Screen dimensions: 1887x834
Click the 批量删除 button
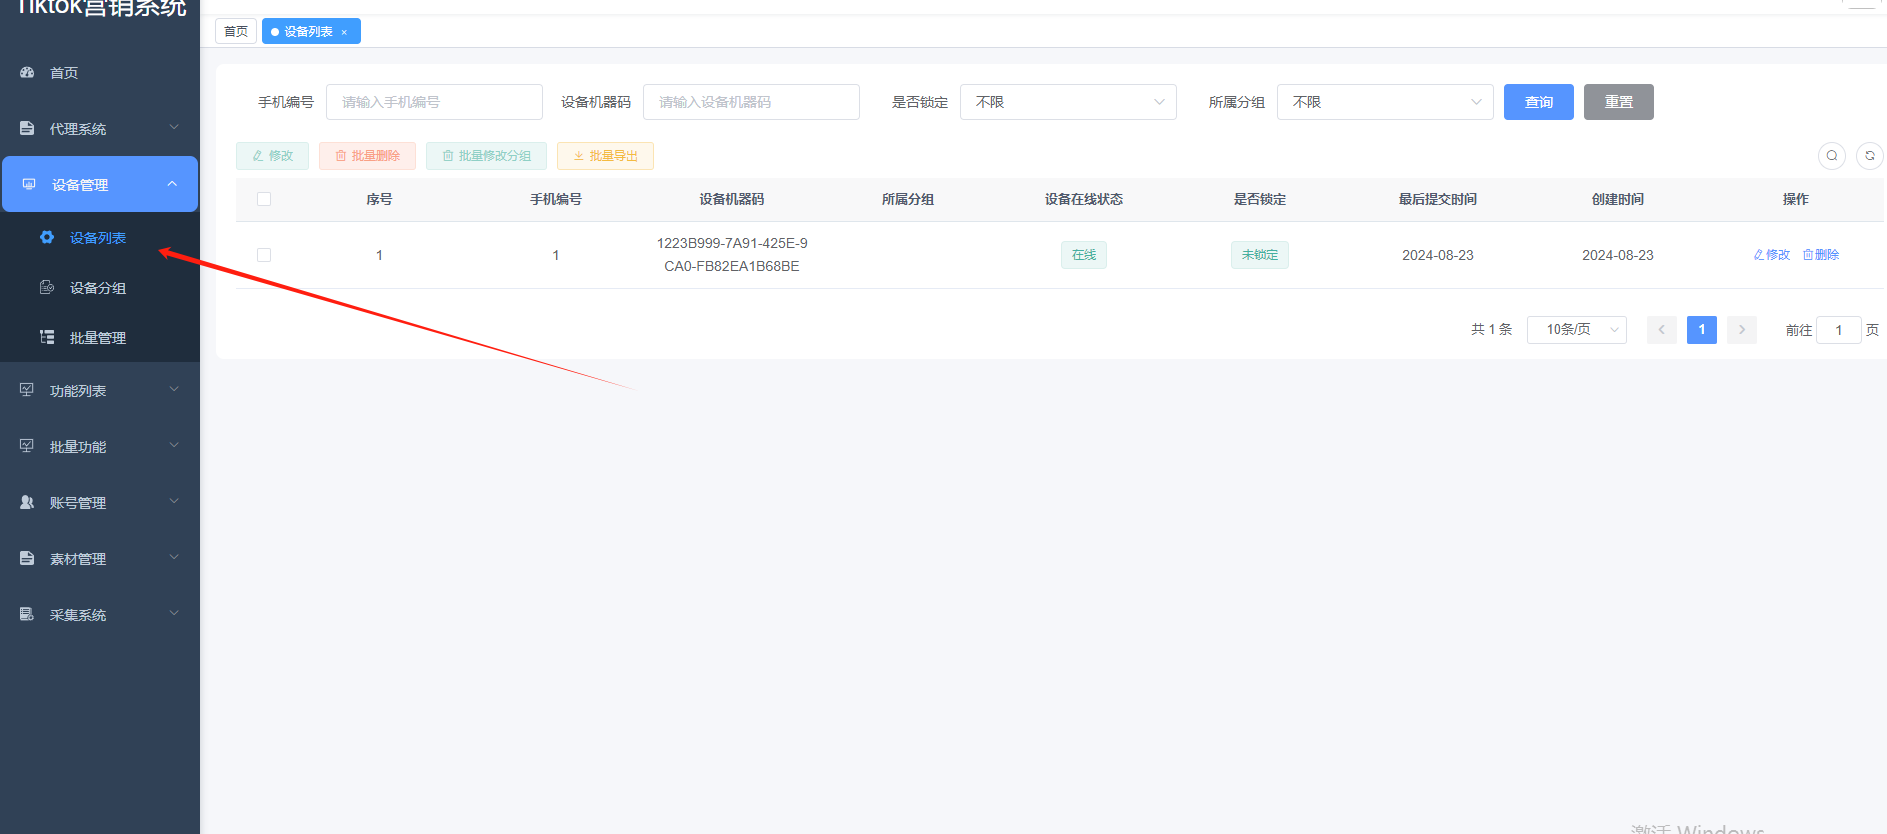click(367, 156)
